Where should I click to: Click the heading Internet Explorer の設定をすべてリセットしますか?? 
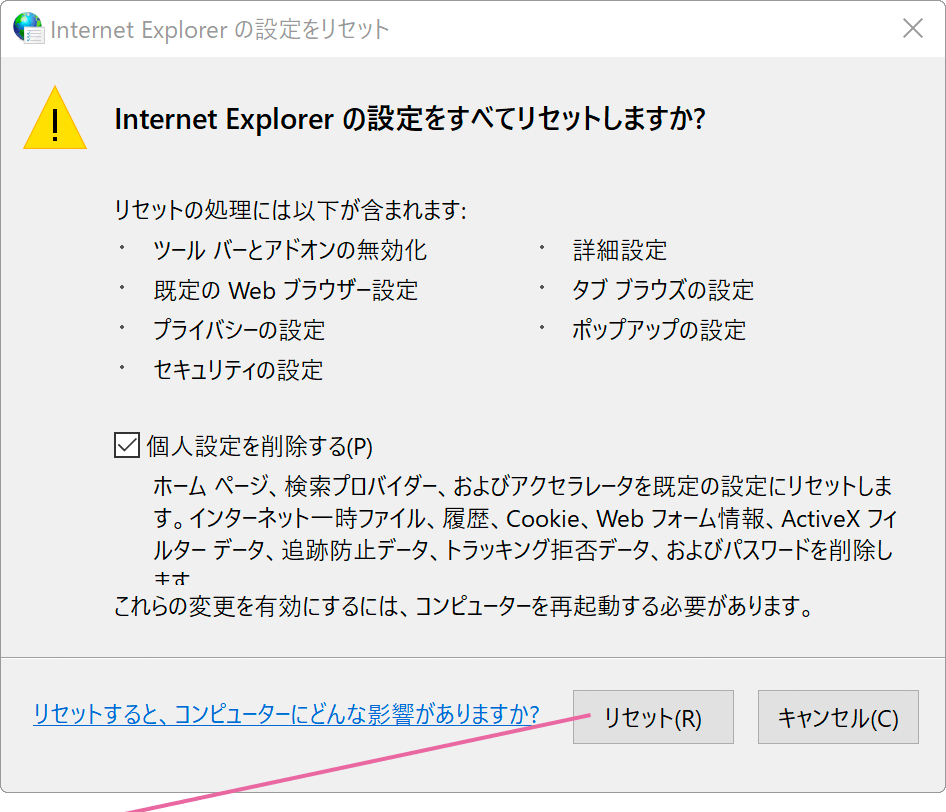tap(410, 119)
